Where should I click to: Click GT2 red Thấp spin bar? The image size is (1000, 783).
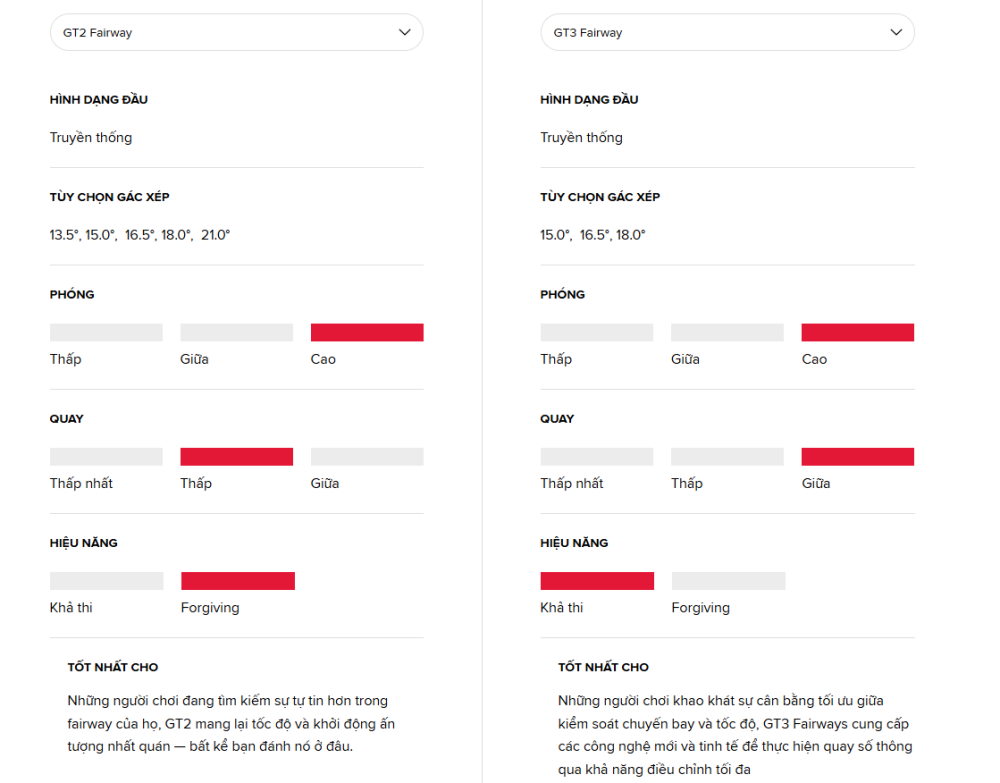(x=237, y=457)
